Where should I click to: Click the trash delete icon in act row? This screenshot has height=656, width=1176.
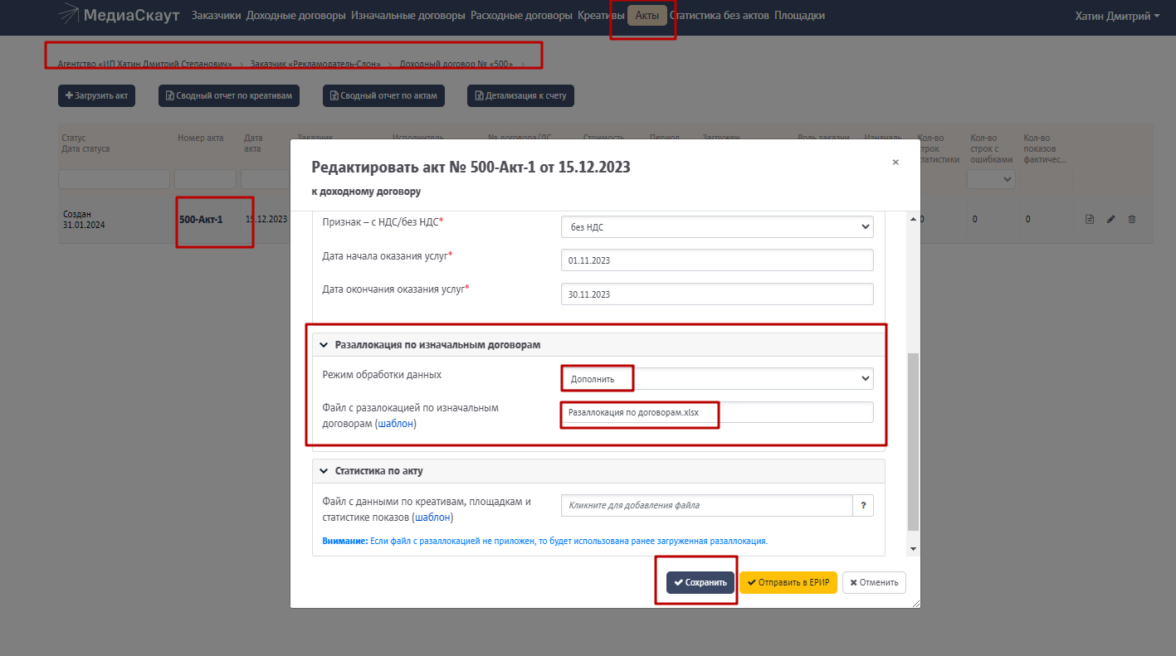[x=1132, y=219]
